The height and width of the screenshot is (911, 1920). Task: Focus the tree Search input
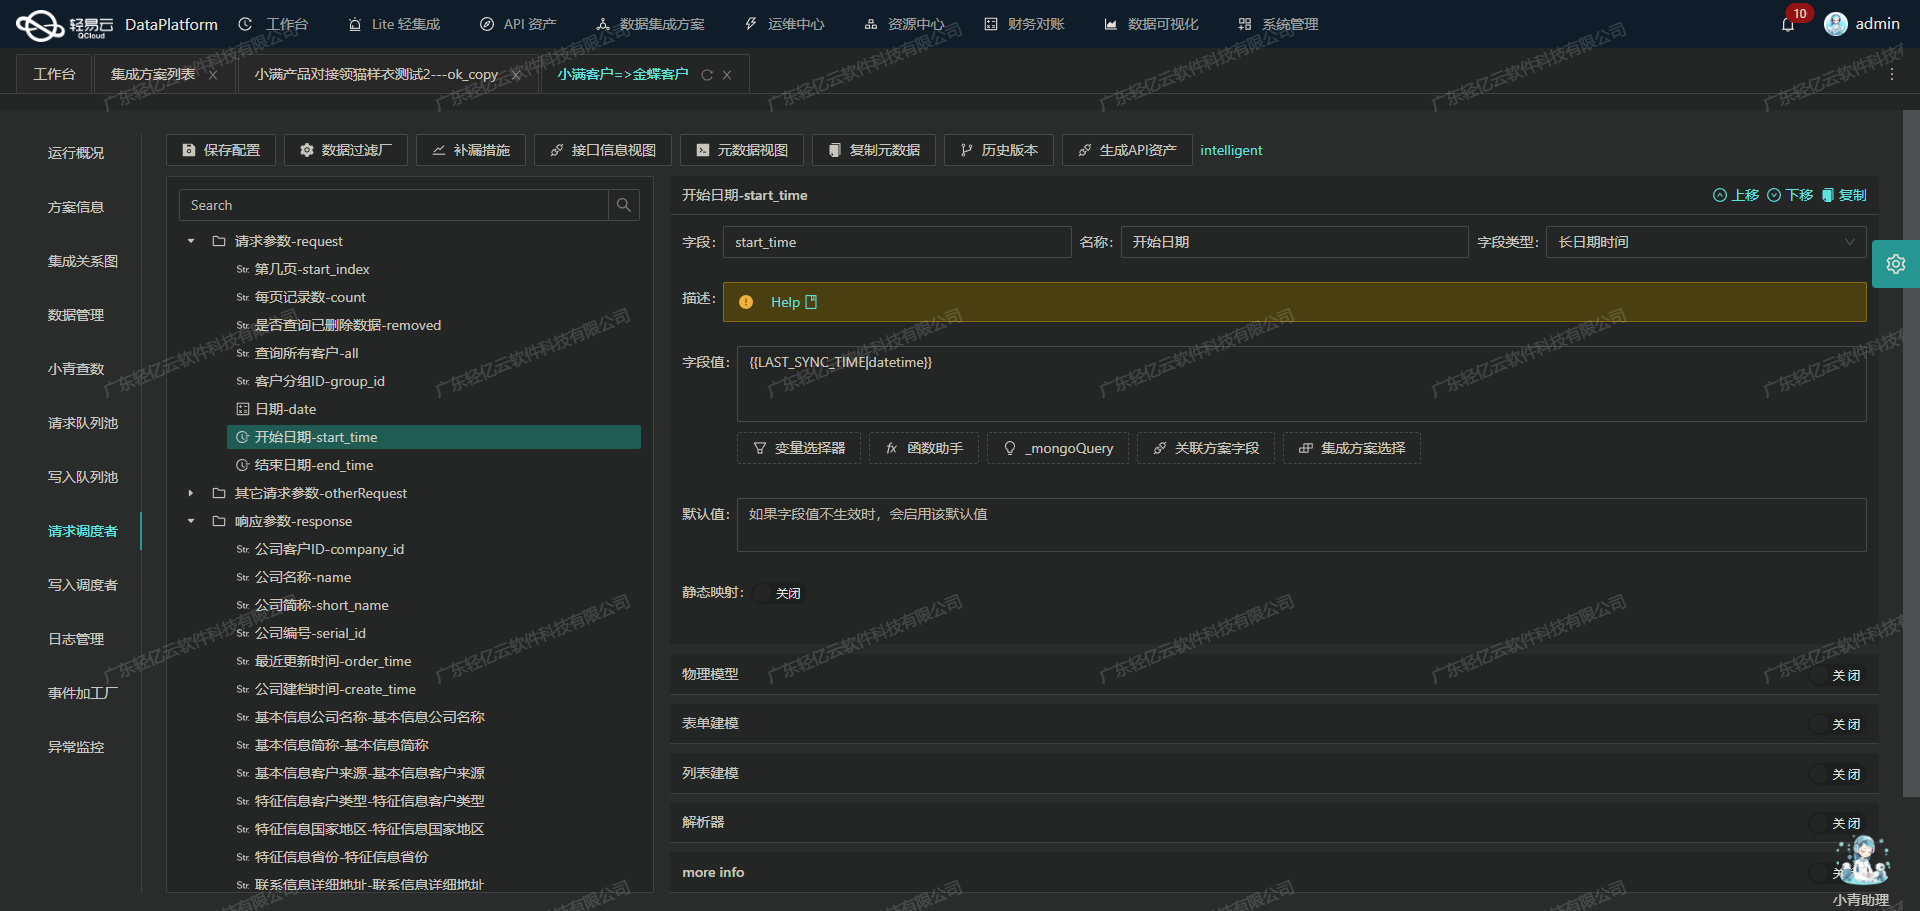point(394,205)
